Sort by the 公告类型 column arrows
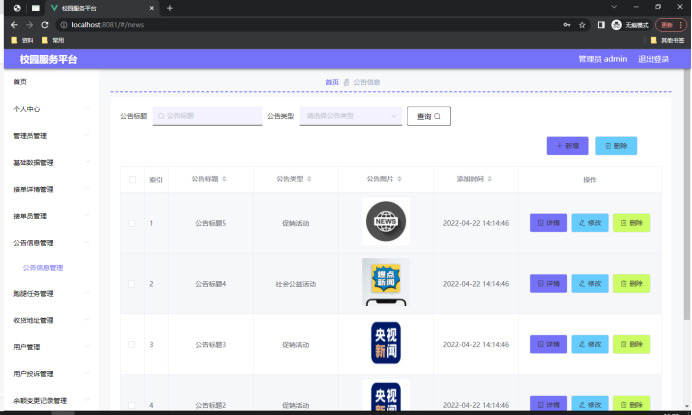Image resolution: width=692 pixels, height=415 pixels. (309, 179)
